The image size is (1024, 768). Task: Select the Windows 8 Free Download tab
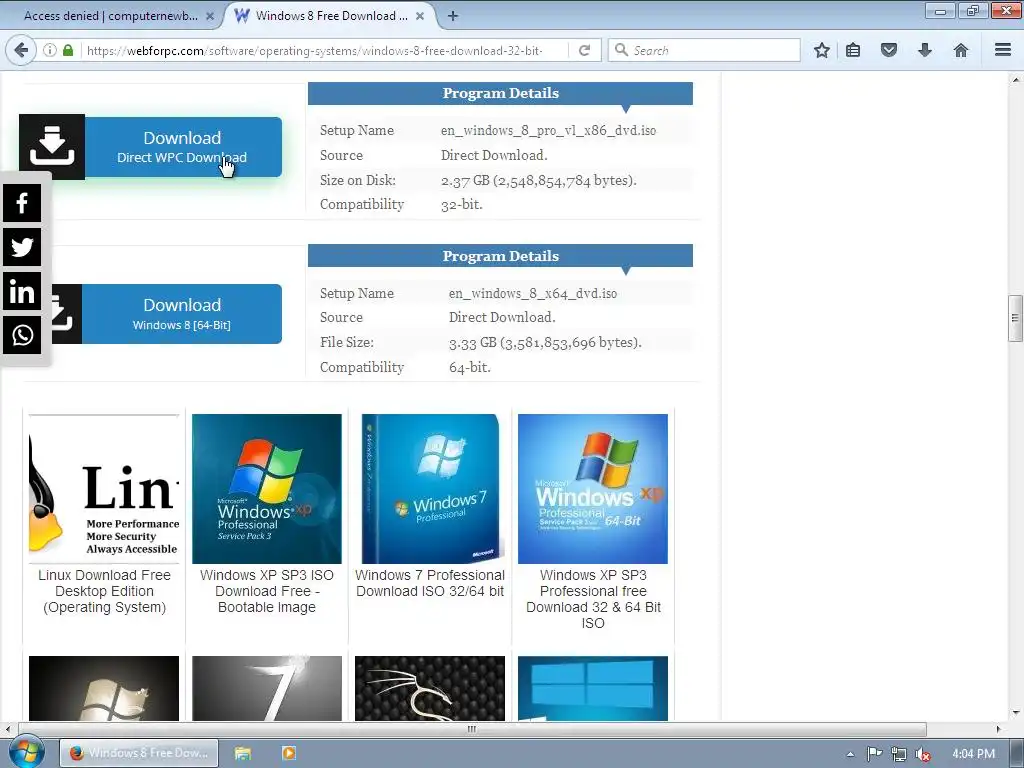(330, 16)
